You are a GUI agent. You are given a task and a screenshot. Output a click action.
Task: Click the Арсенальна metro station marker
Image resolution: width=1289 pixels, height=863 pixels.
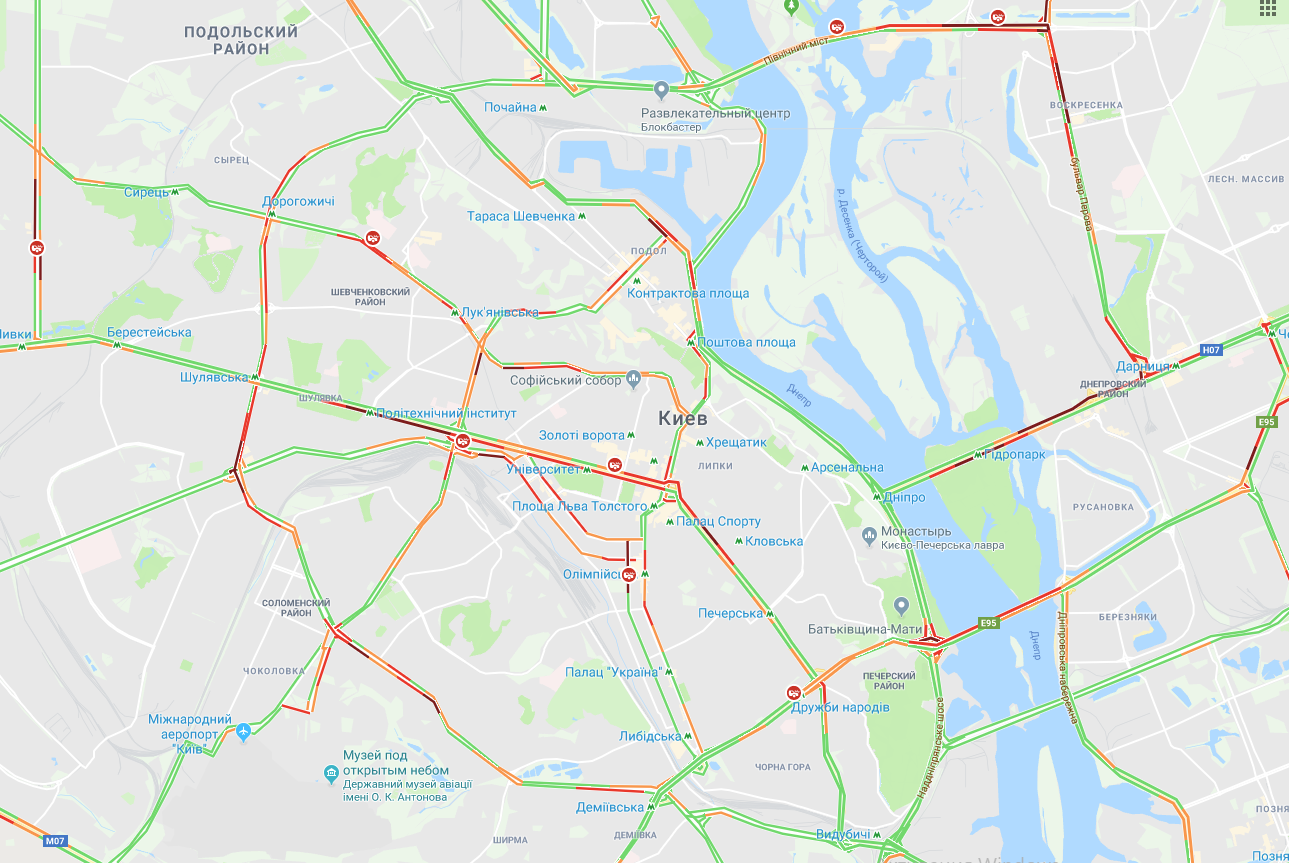tap(804, 467)
